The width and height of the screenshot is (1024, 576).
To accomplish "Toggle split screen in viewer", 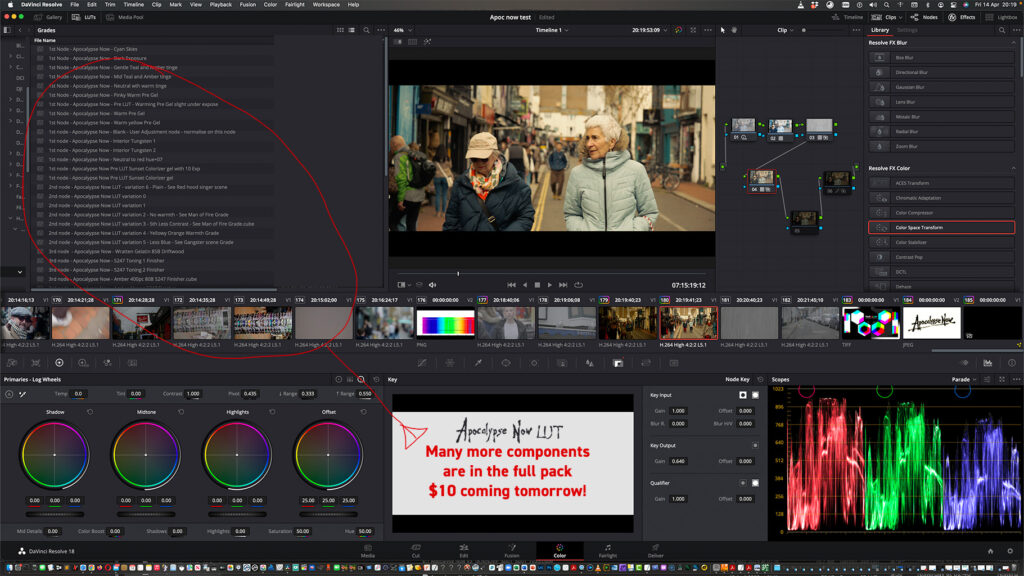I will [413, 42].
